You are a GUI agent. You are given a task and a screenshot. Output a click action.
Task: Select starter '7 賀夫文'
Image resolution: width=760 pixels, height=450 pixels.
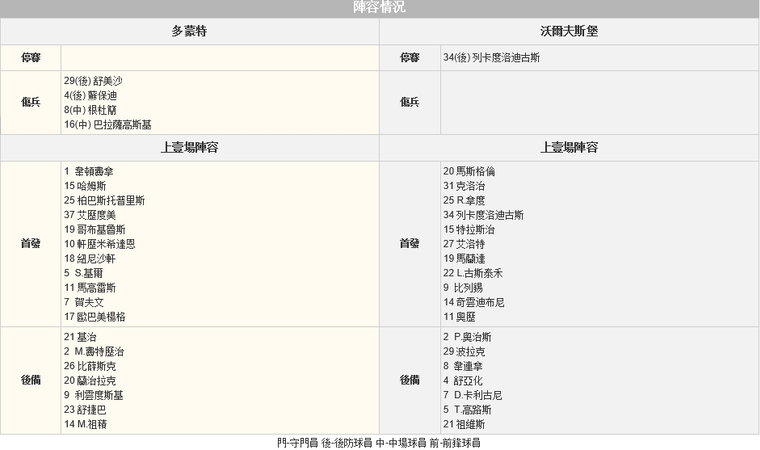[84, 302]
